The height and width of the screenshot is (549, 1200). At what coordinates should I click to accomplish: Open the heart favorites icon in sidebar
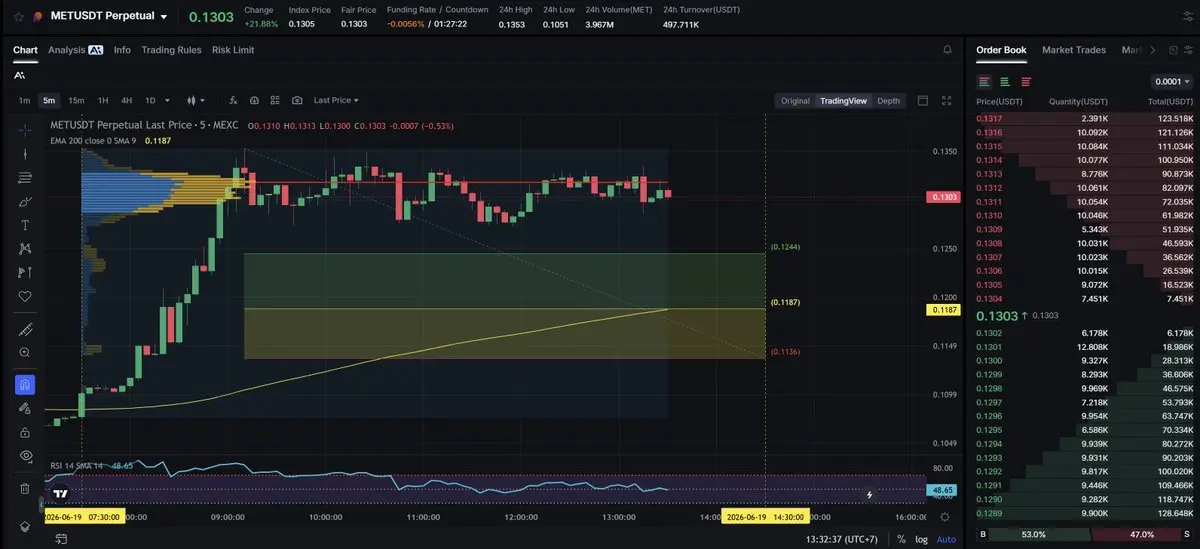pyautogui.click(x=25, y=296)
